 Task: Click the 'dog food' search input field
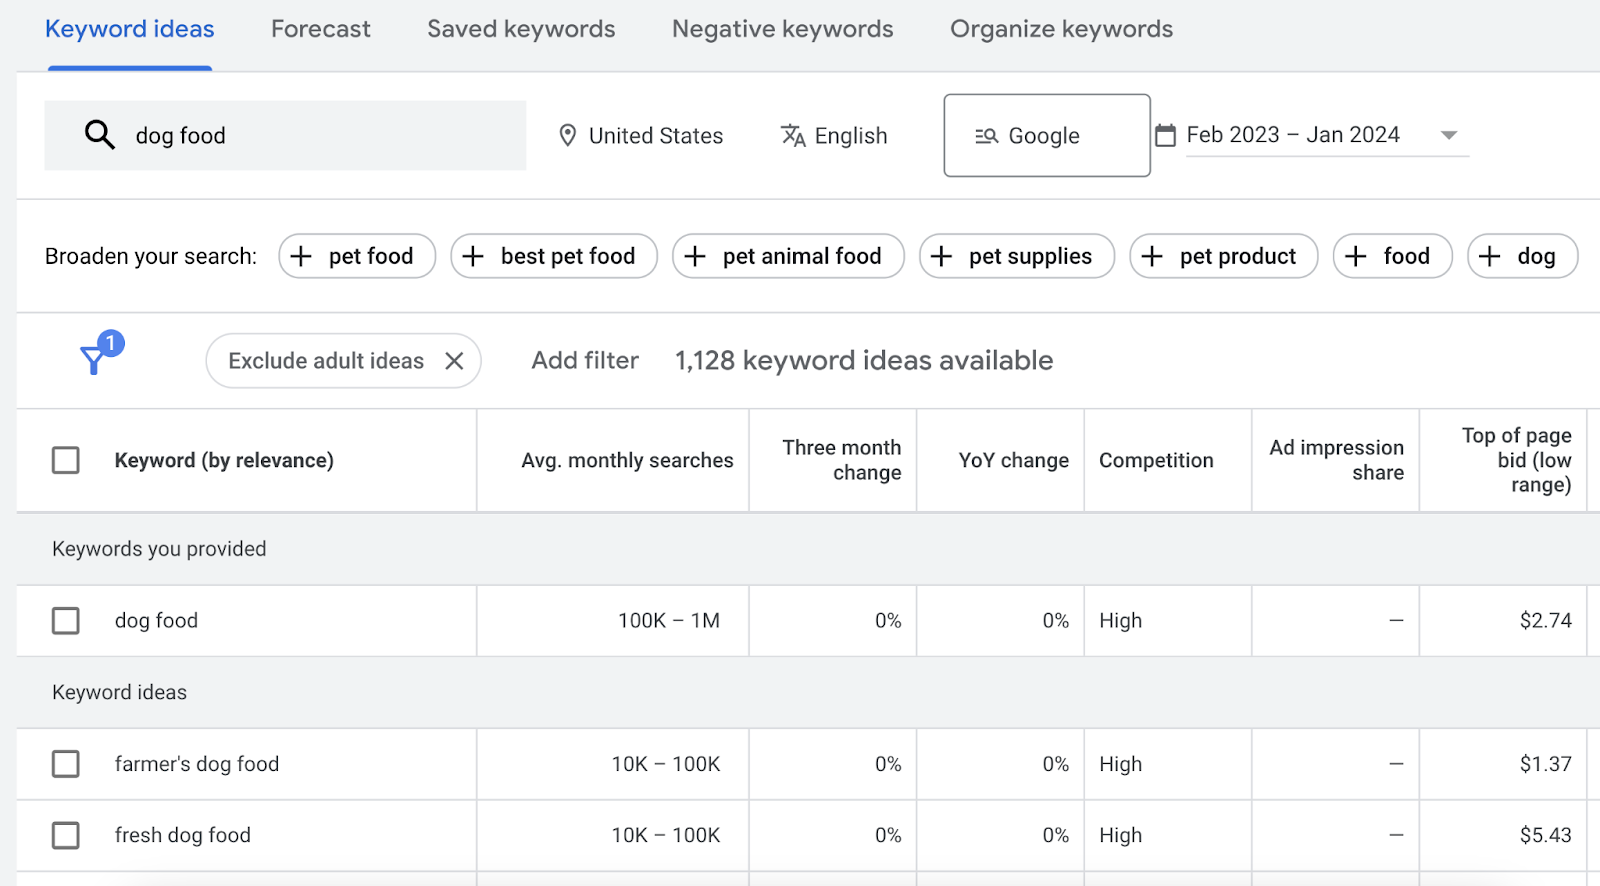tap(320, 136)
